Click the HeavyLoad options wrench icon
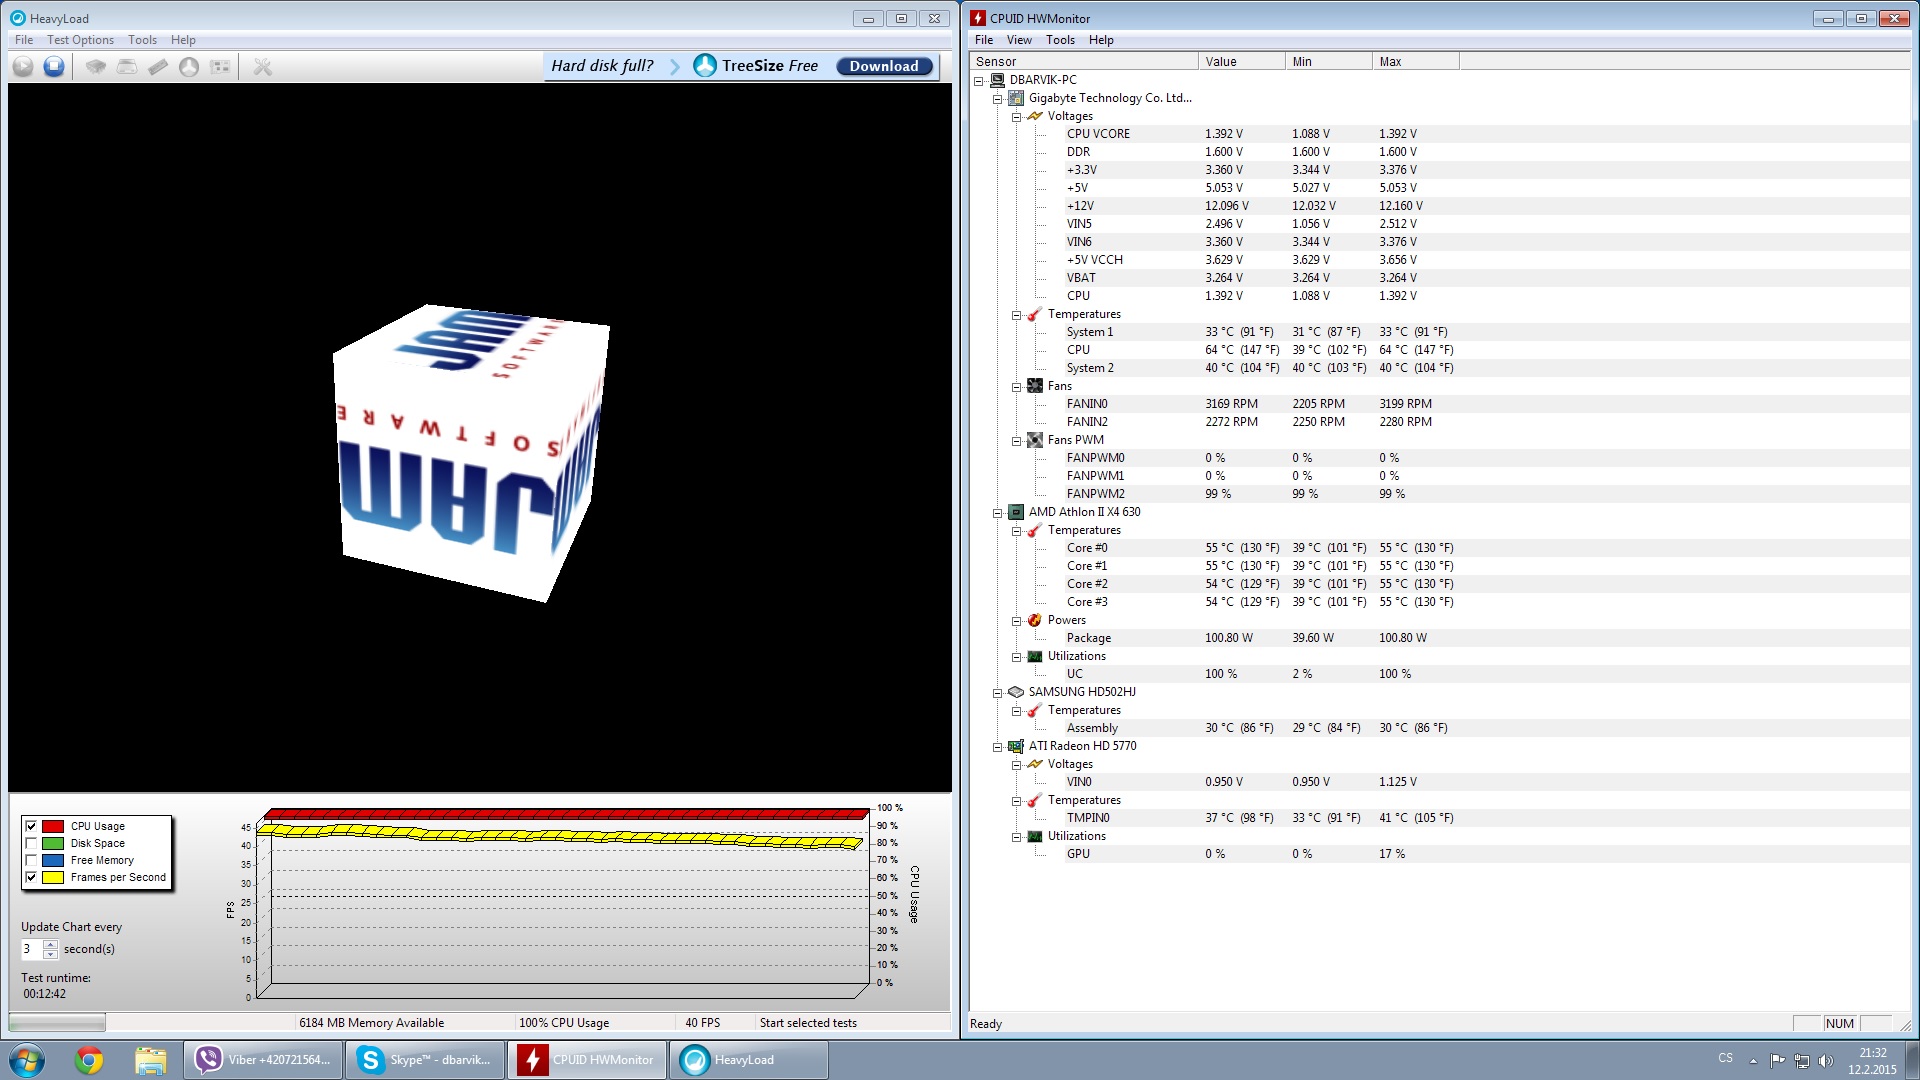Viewport: 1920px width, 1080px height. click(262, 66)
